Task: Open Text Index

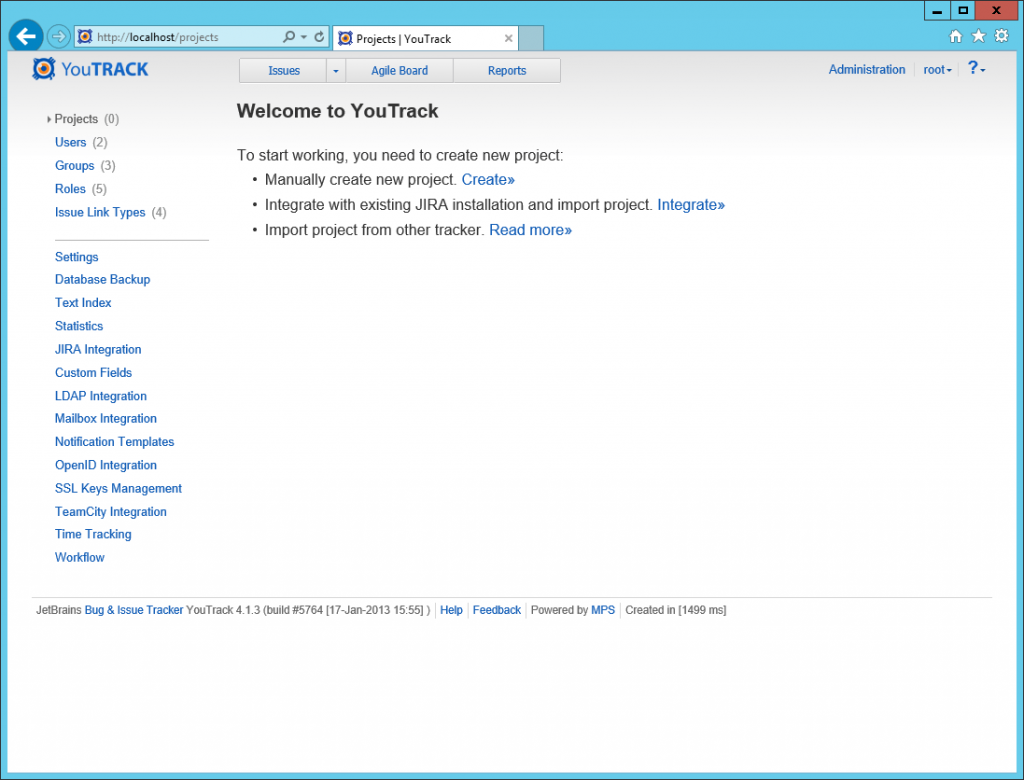Action: click(83, 302)
